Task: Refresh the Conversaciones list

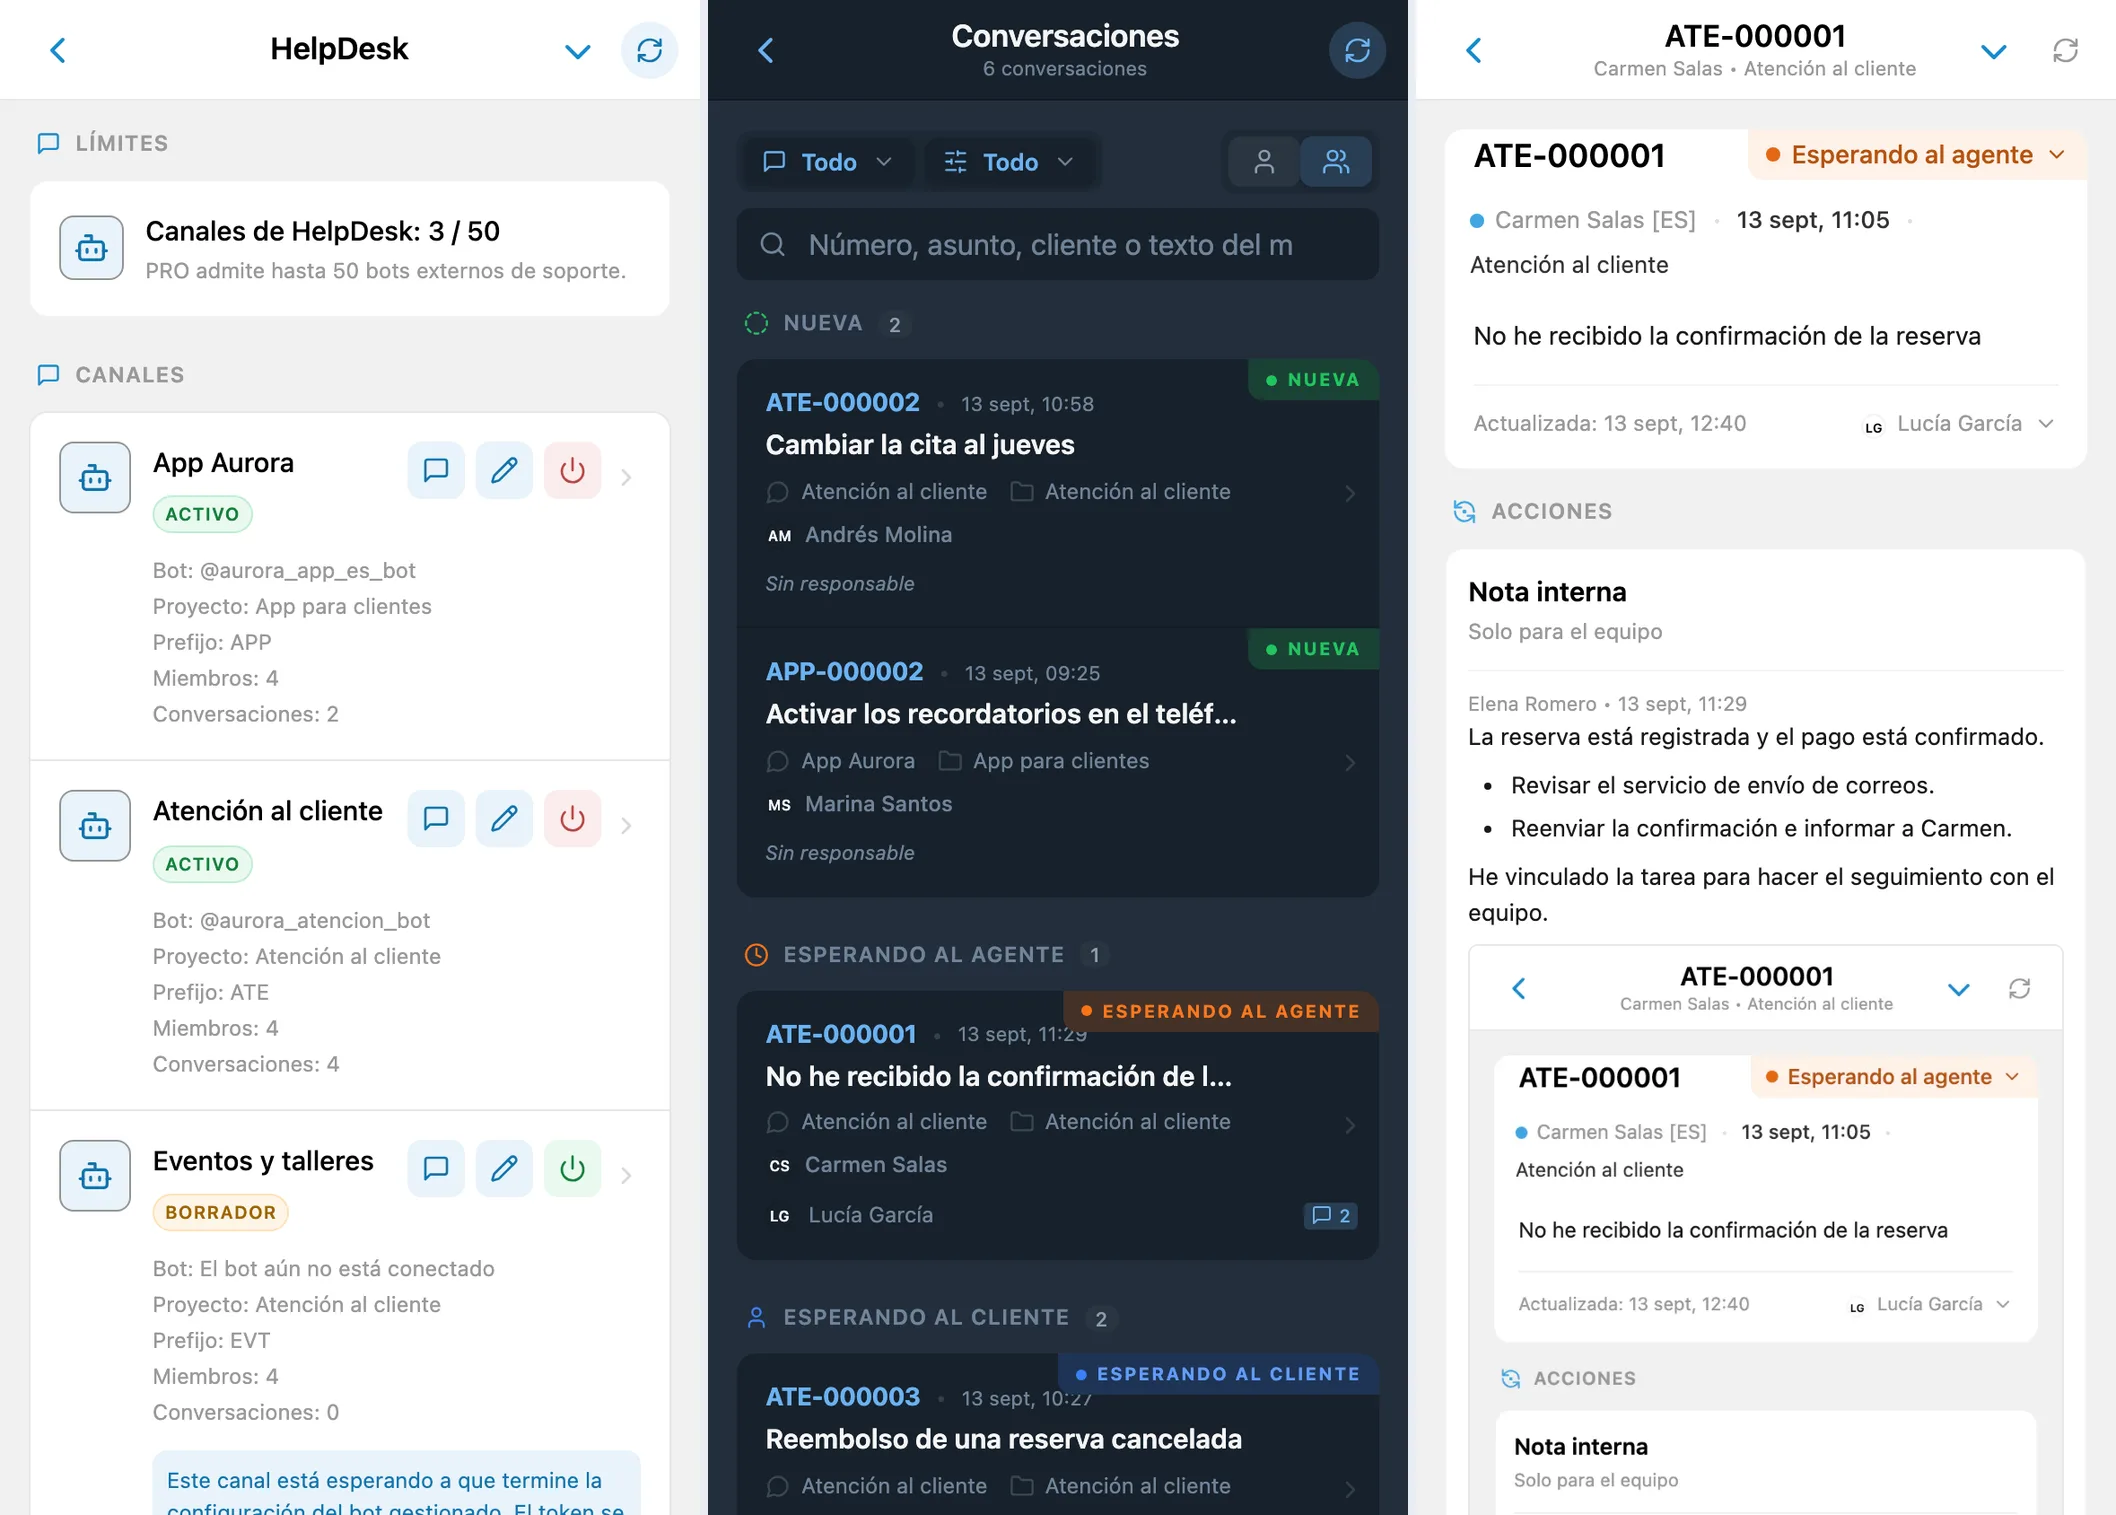Action: click(x=1357, y=50)
